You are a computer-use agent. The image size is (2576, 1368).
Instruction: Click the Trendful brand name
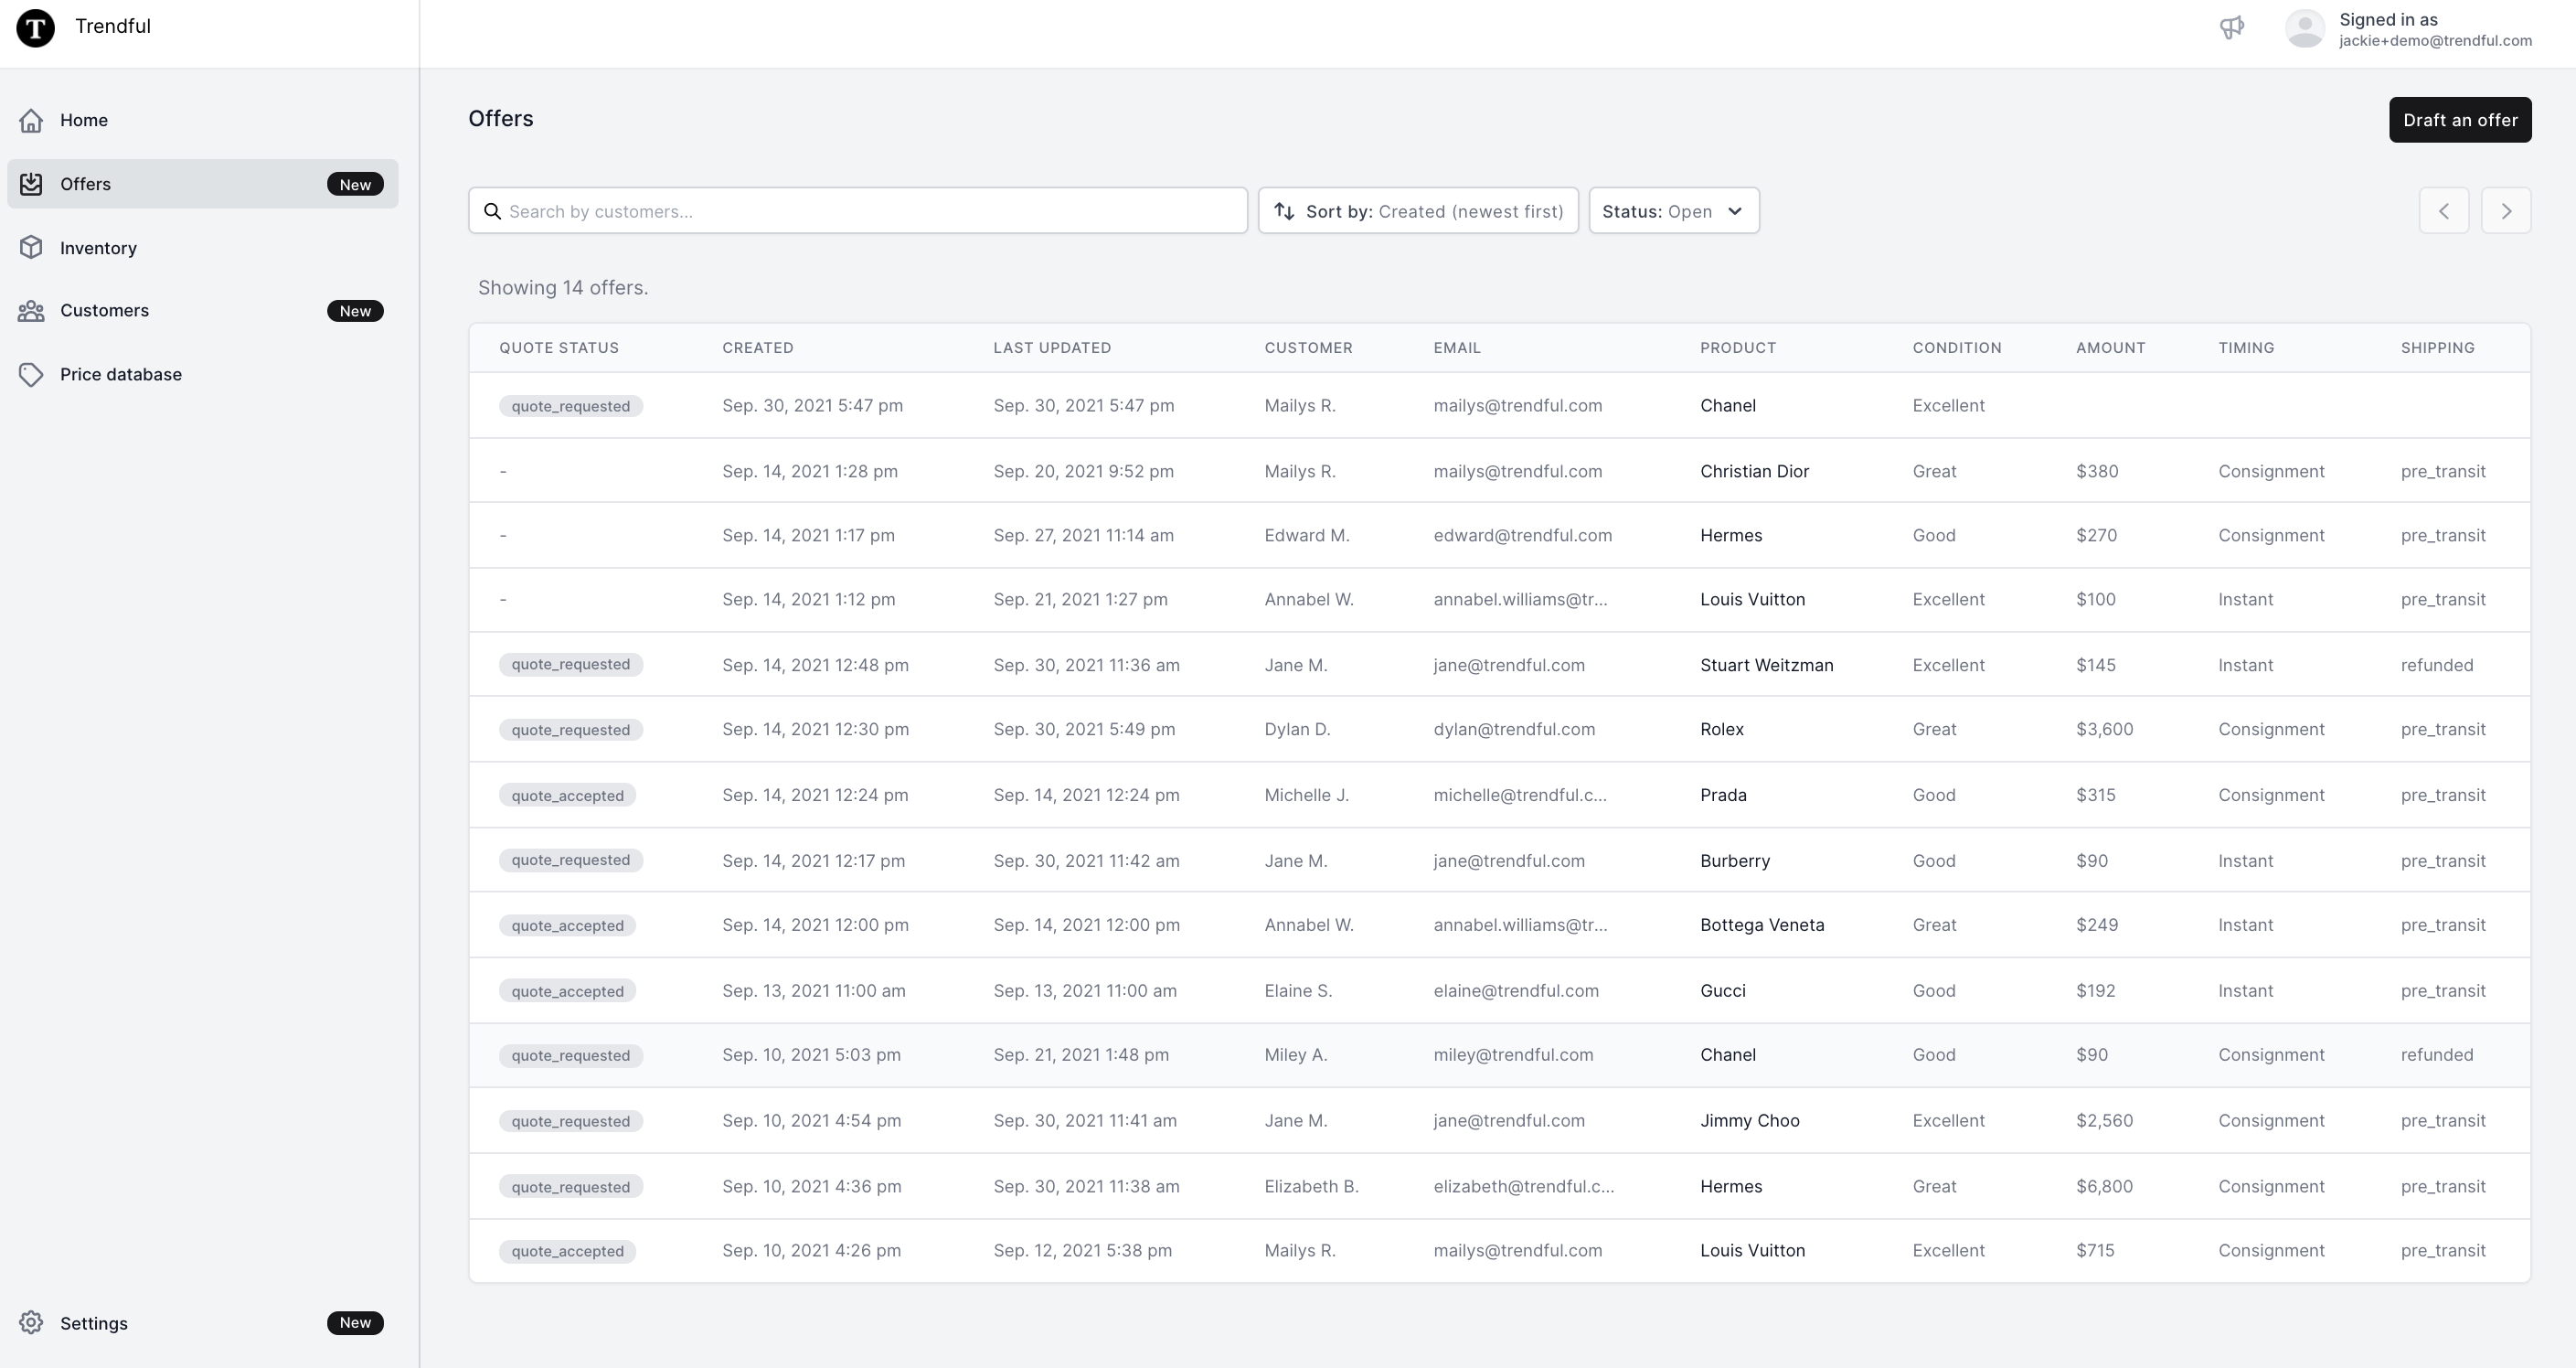pyautogui.click(x=113, y=26)
